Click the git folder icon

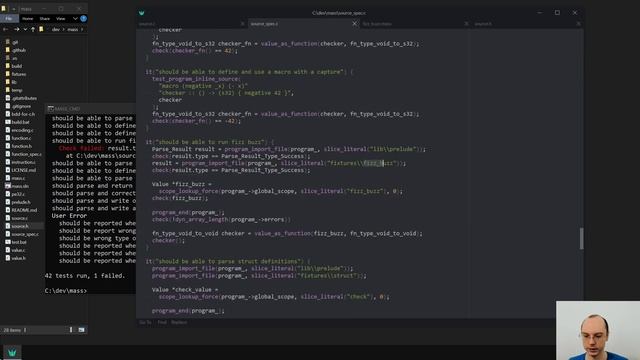[7, 42]
